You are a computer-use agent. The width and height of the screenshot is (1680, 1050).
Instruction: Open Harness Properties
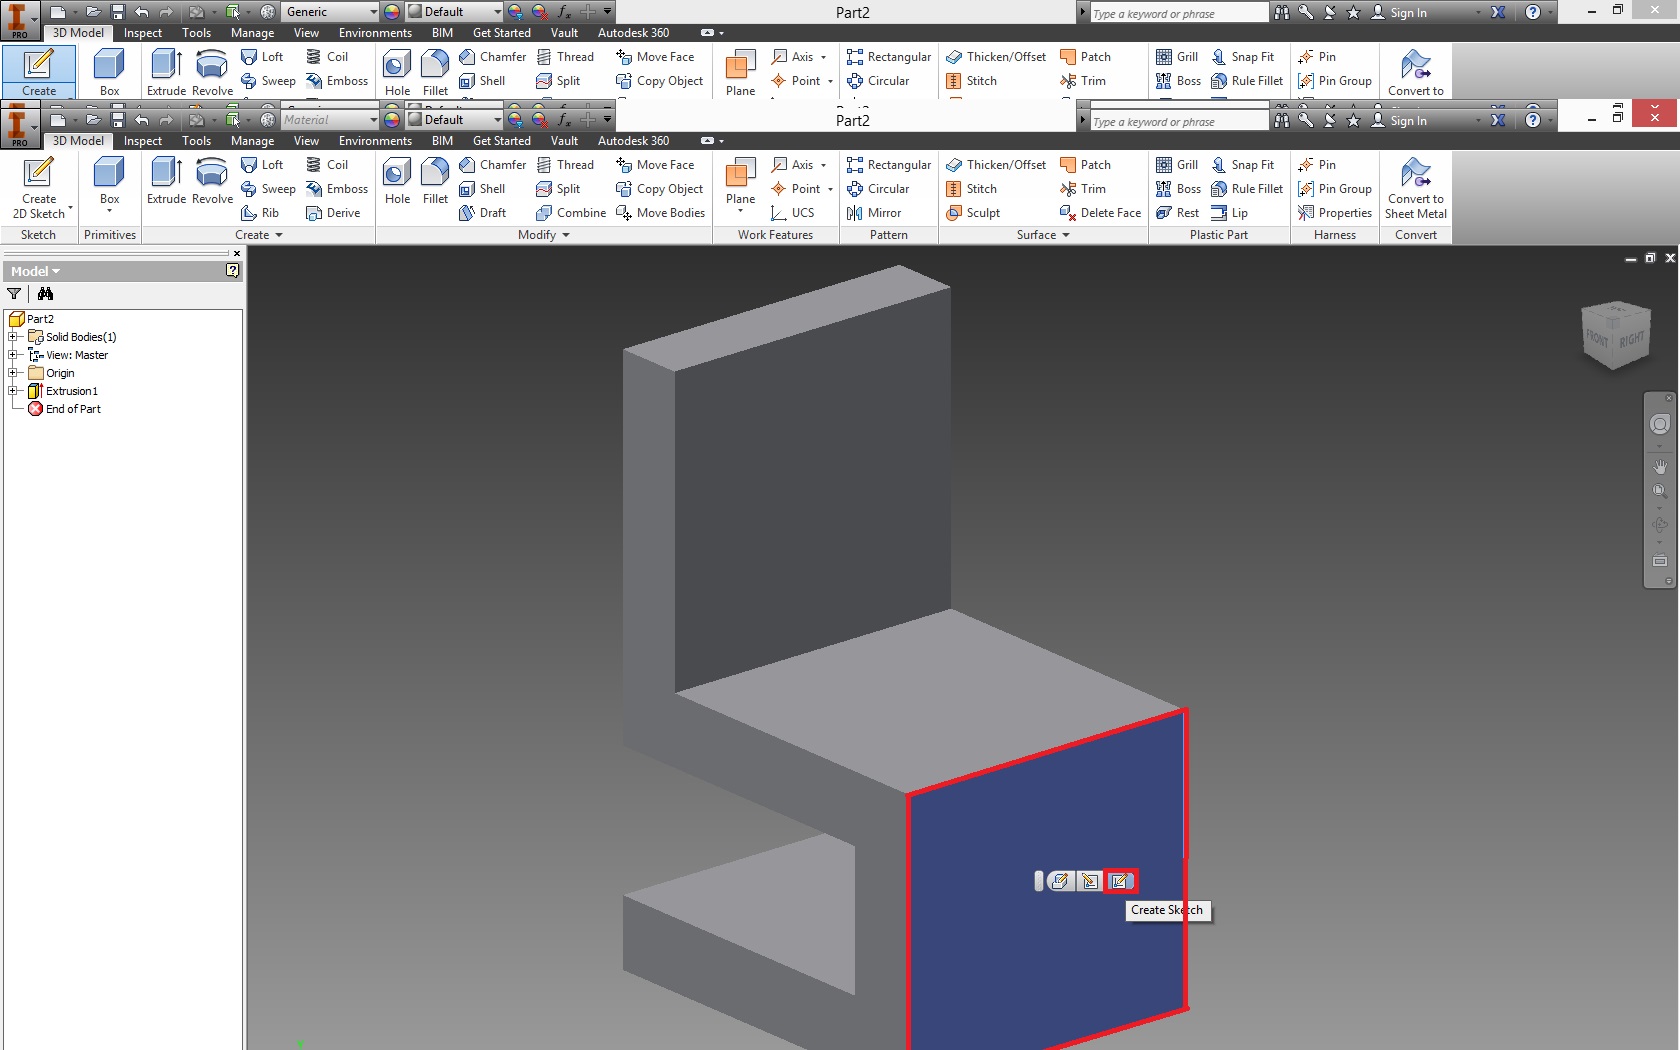click(1335, 213)
